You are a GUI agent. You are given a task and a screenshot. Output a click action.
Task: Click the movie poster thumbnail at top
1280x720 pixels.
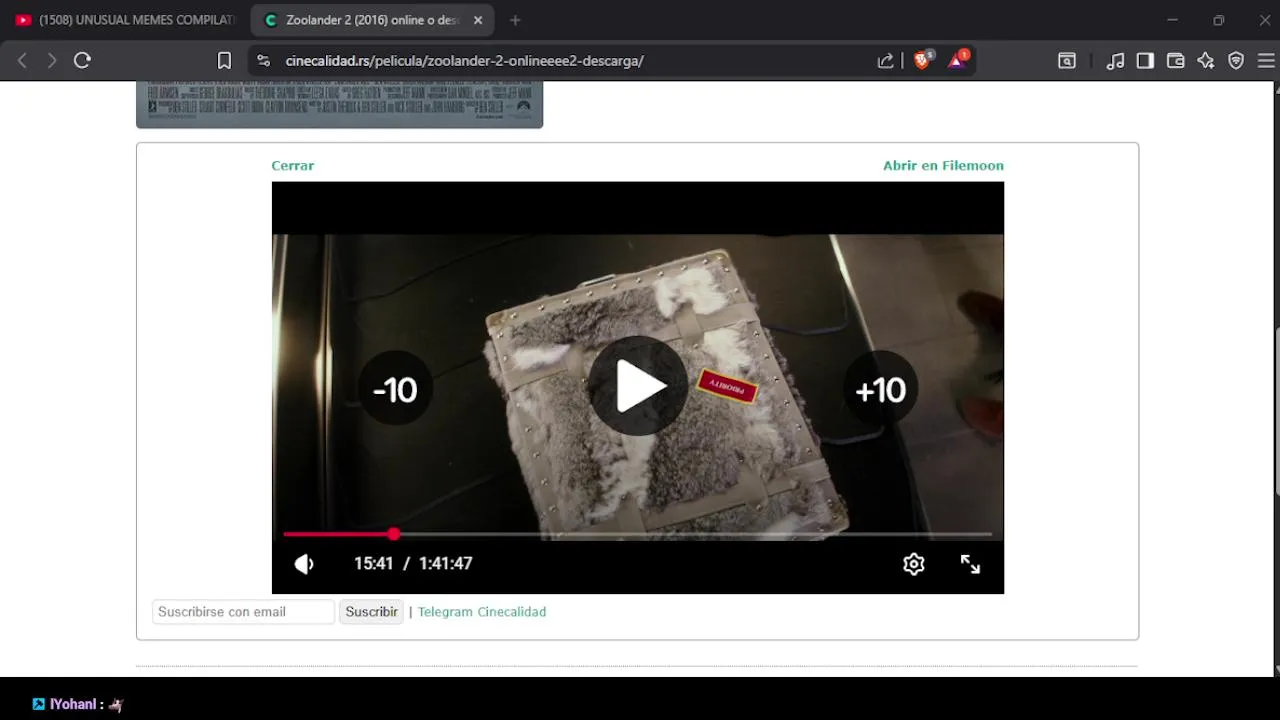[x=339, y=104]
